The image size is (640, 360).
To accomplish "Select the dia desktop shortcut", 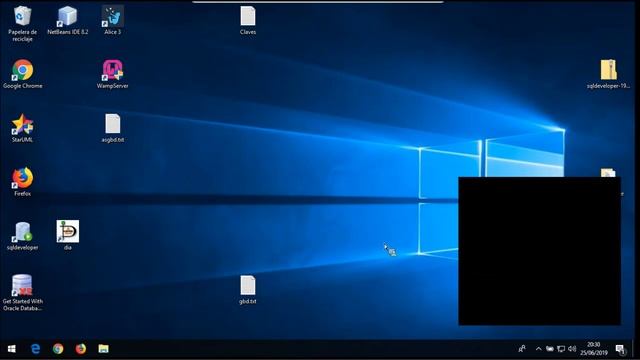I will (68, 235).
